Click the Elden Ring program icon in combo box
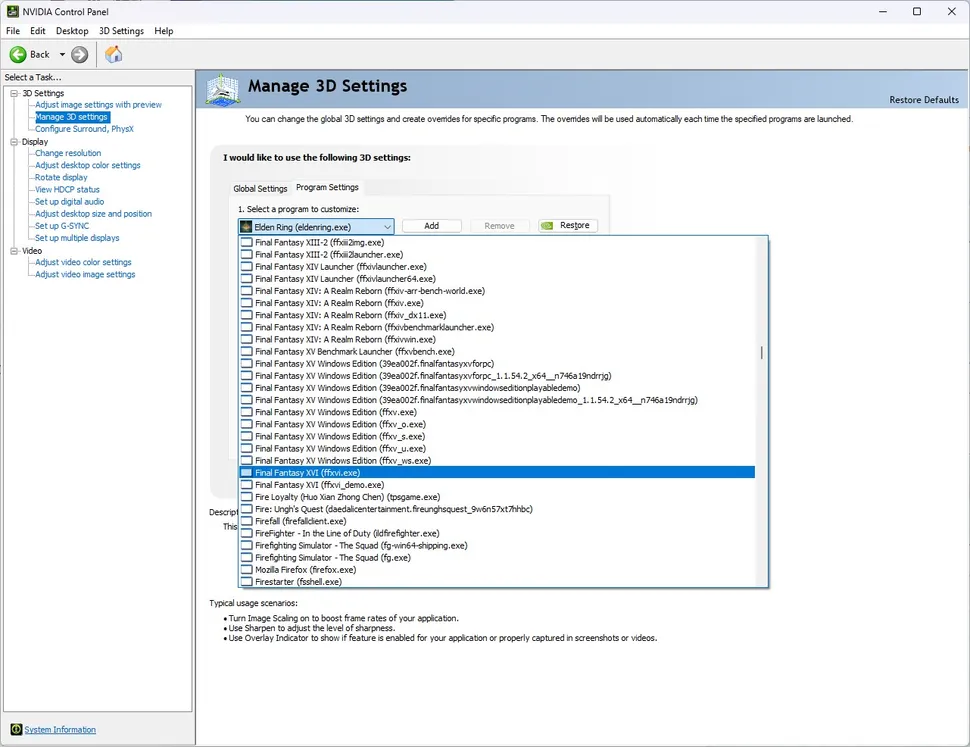The image size is (970, 747). pyautogui.click(x=246, y=226)
